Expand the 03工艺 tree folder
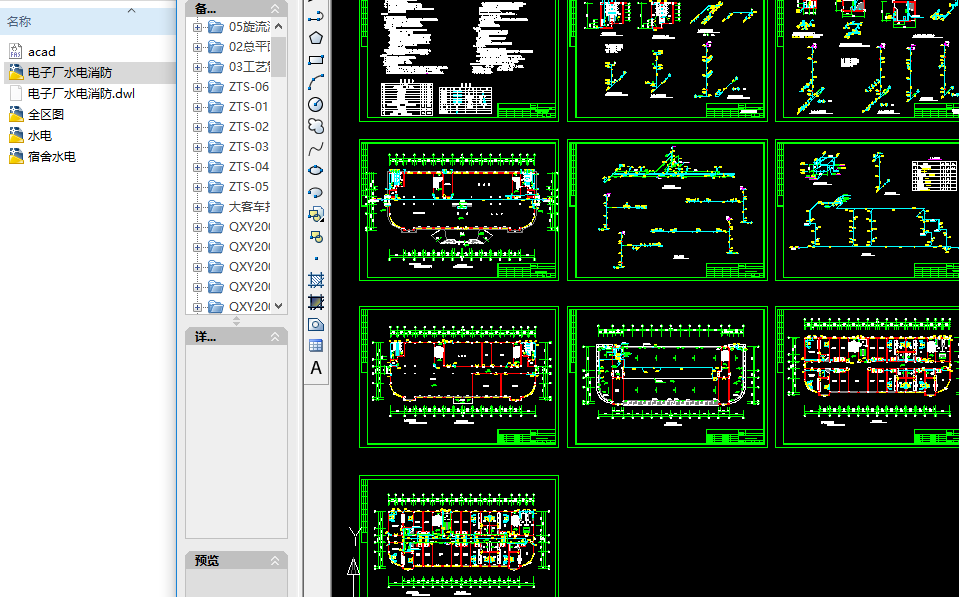The width and height of the screenshot is (959, 597). click(x=197, y=67)
